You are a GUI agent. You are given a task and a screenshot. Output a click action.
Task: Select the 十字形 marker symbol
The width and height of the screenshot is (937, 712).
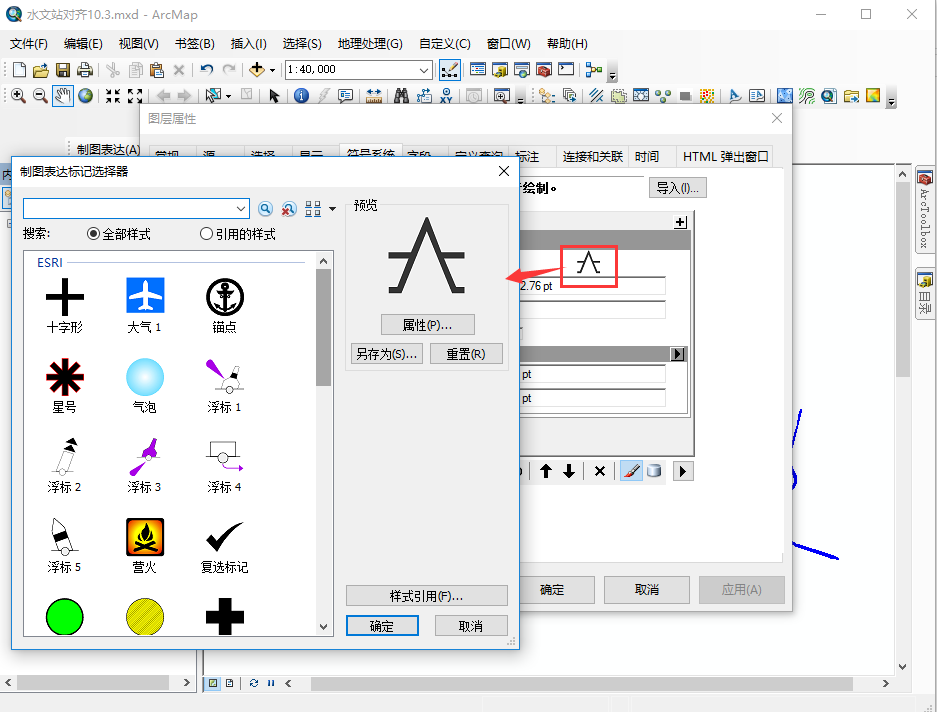click(x=65, y=305)
